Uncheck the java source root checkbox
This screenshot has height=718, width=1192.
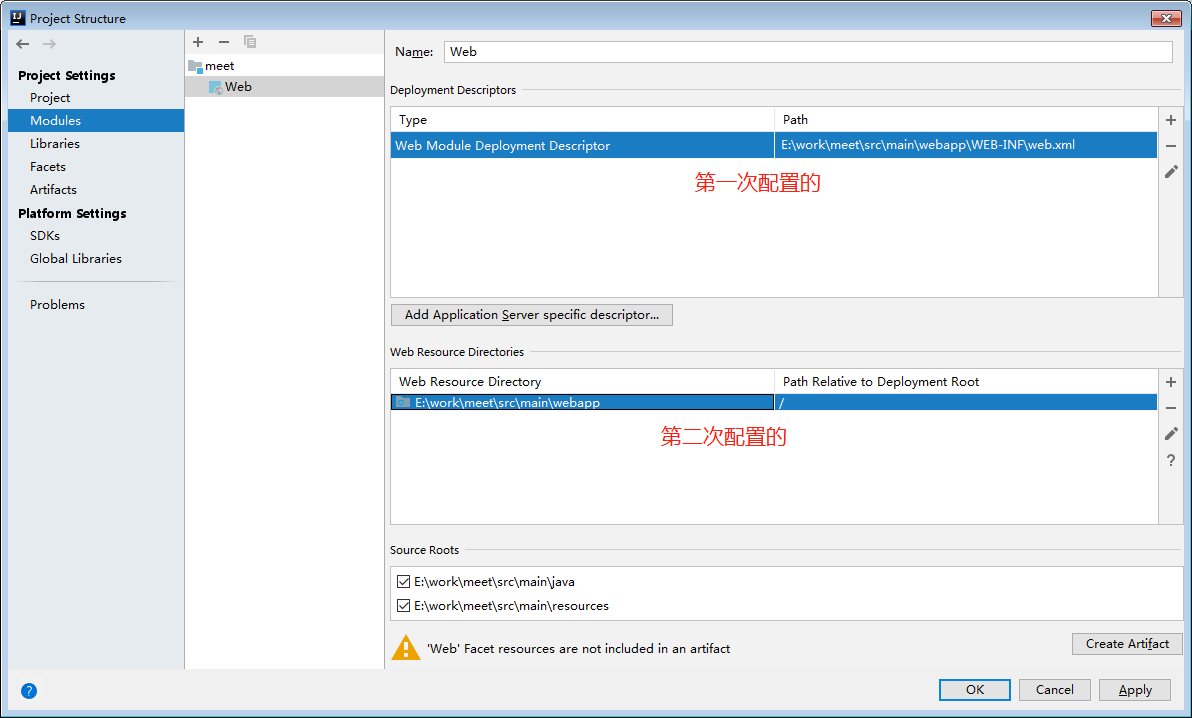coord(403,581)
